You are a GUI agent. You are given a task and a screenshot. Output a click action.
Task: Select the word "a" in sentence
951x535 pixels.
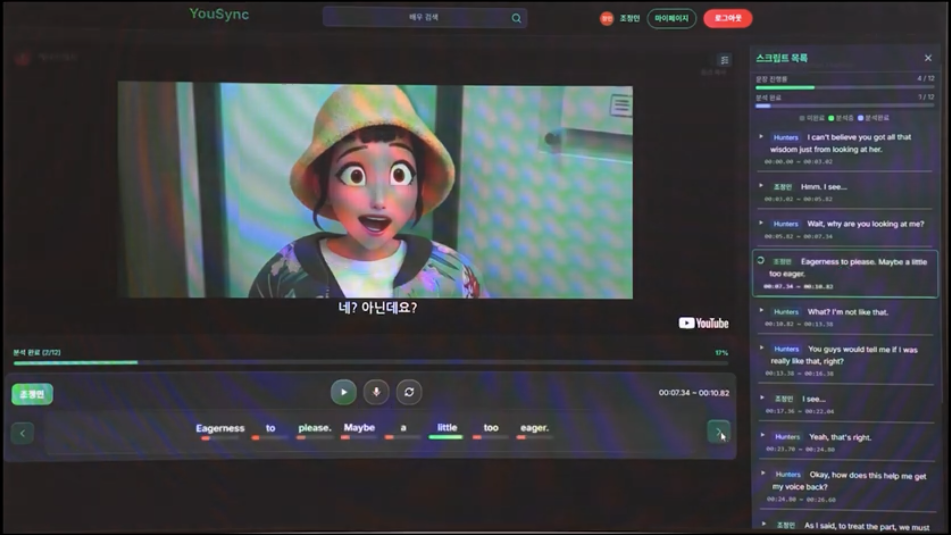[403, 428]
